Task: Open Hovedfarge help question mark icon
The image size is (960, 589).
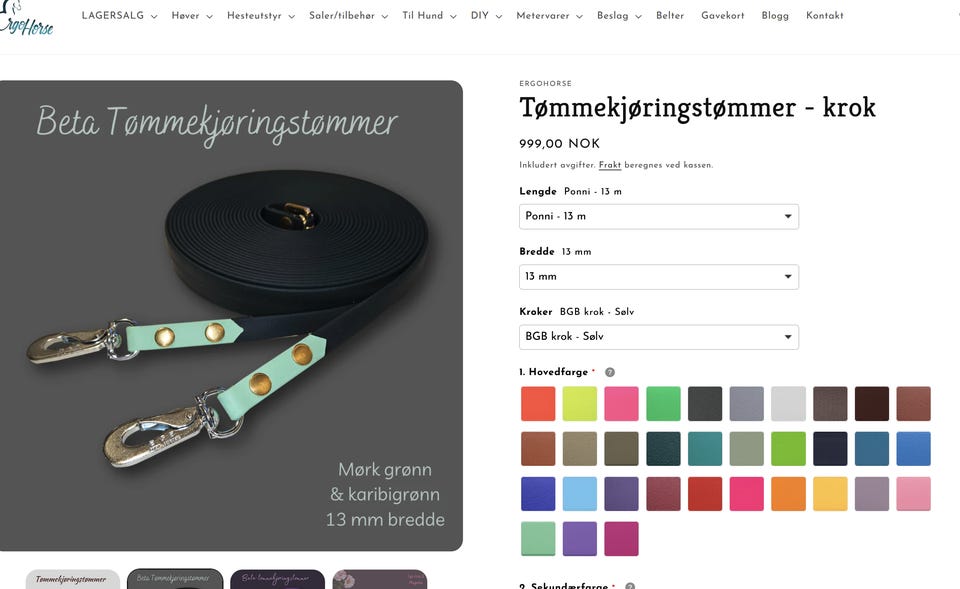Action: tap(610, 372)
